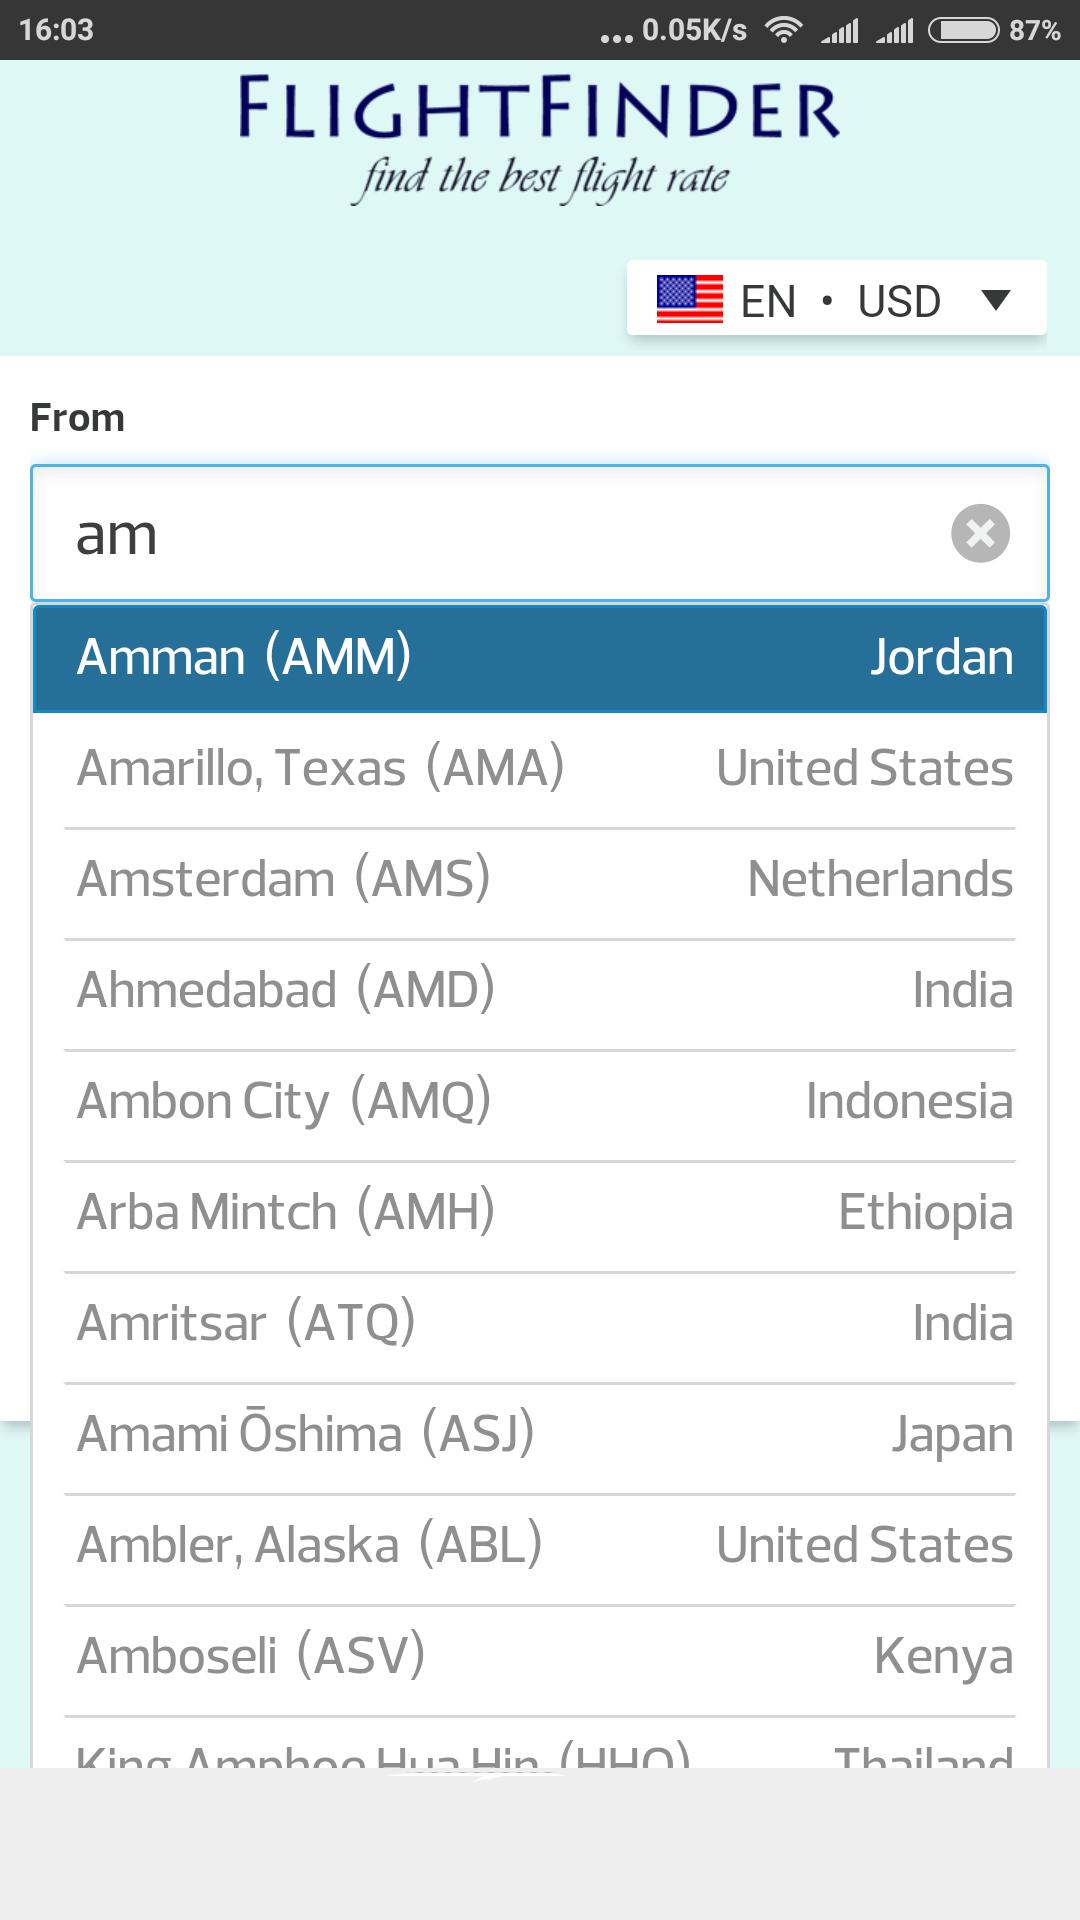Choose King Amphoe Hua Hin (HHQ) Thailand

(x=540, y=1744)
